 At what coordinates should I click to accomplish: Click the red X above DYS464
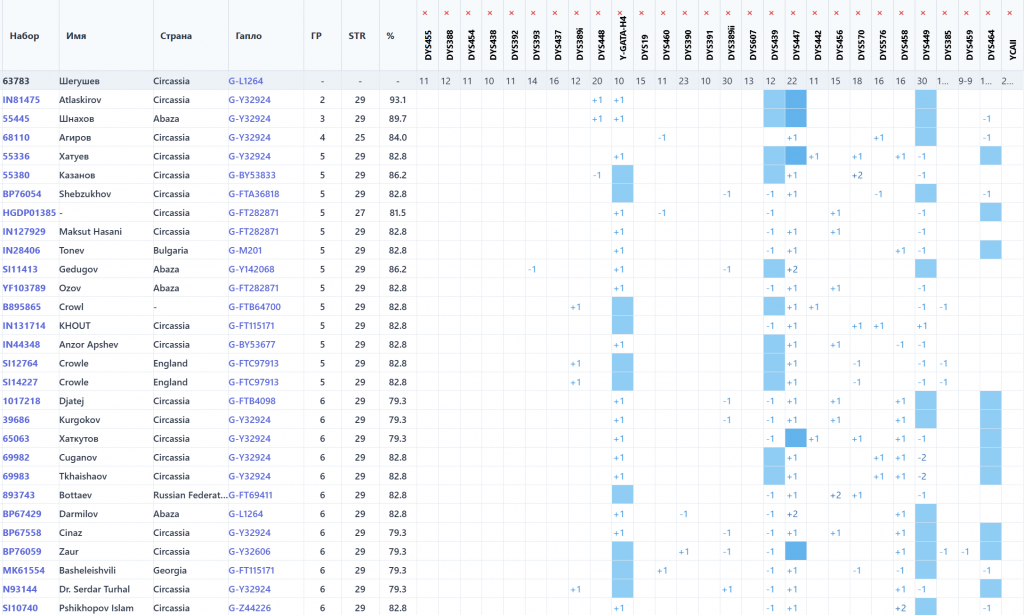tap(989, 13)
